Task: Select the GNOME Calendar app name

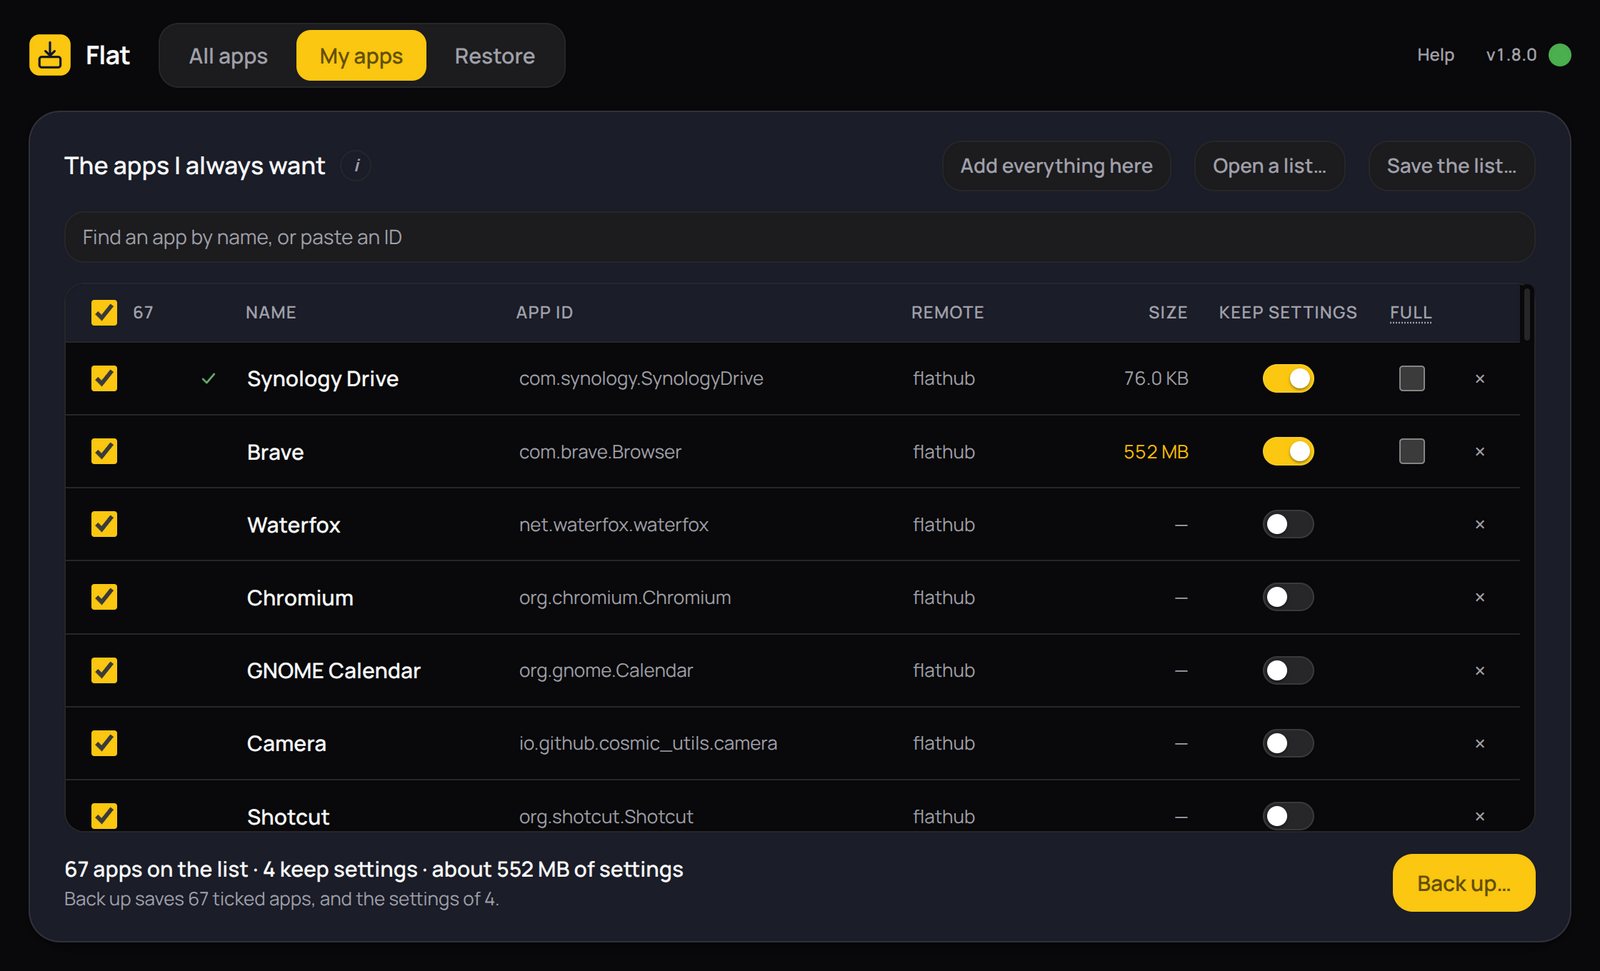Action: click(334, 671)
